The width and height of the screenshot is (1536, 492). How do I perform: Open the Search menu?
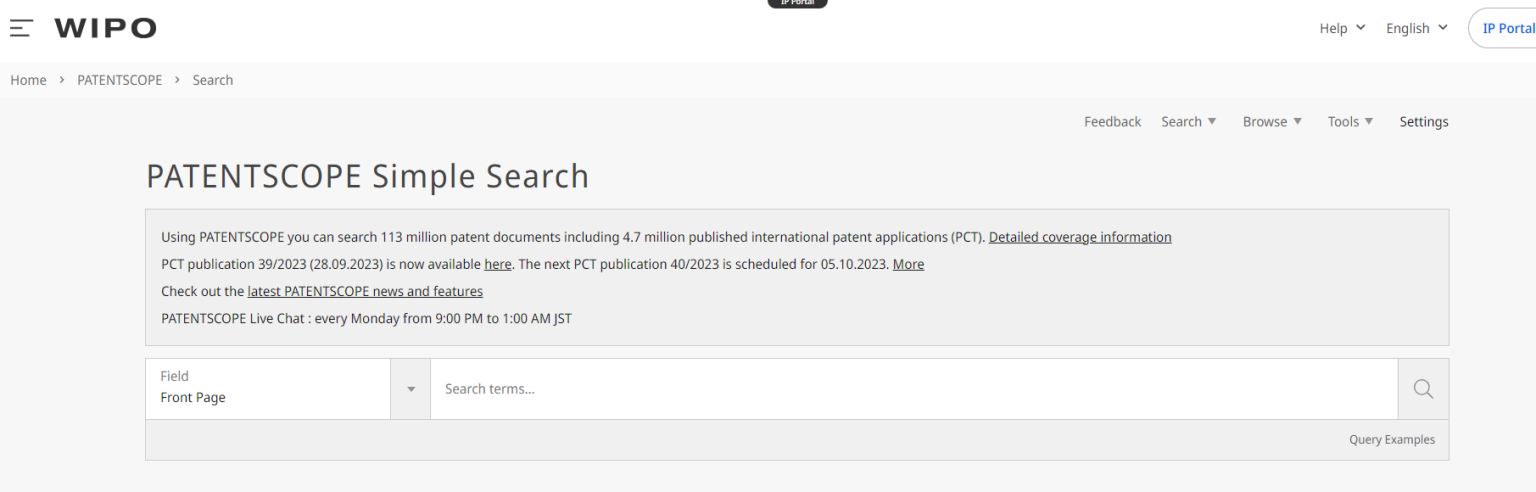click(1188, 122)
